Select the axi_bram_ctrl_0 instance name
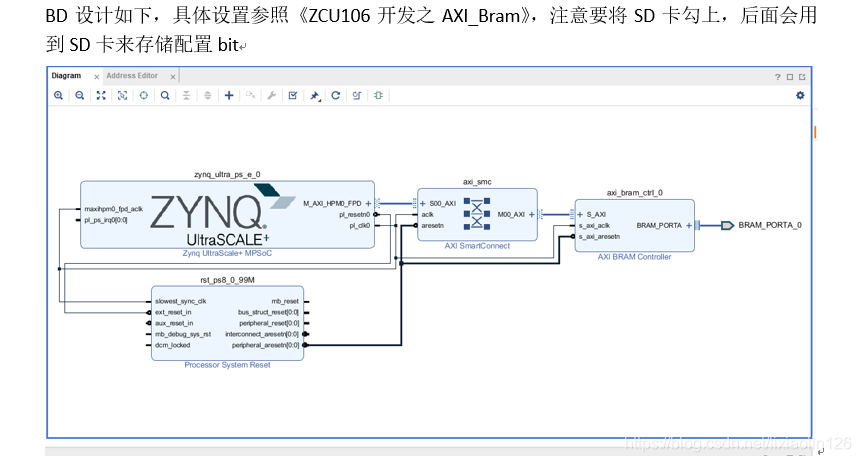Screen dimensions: 861x462 click(634, 193)
